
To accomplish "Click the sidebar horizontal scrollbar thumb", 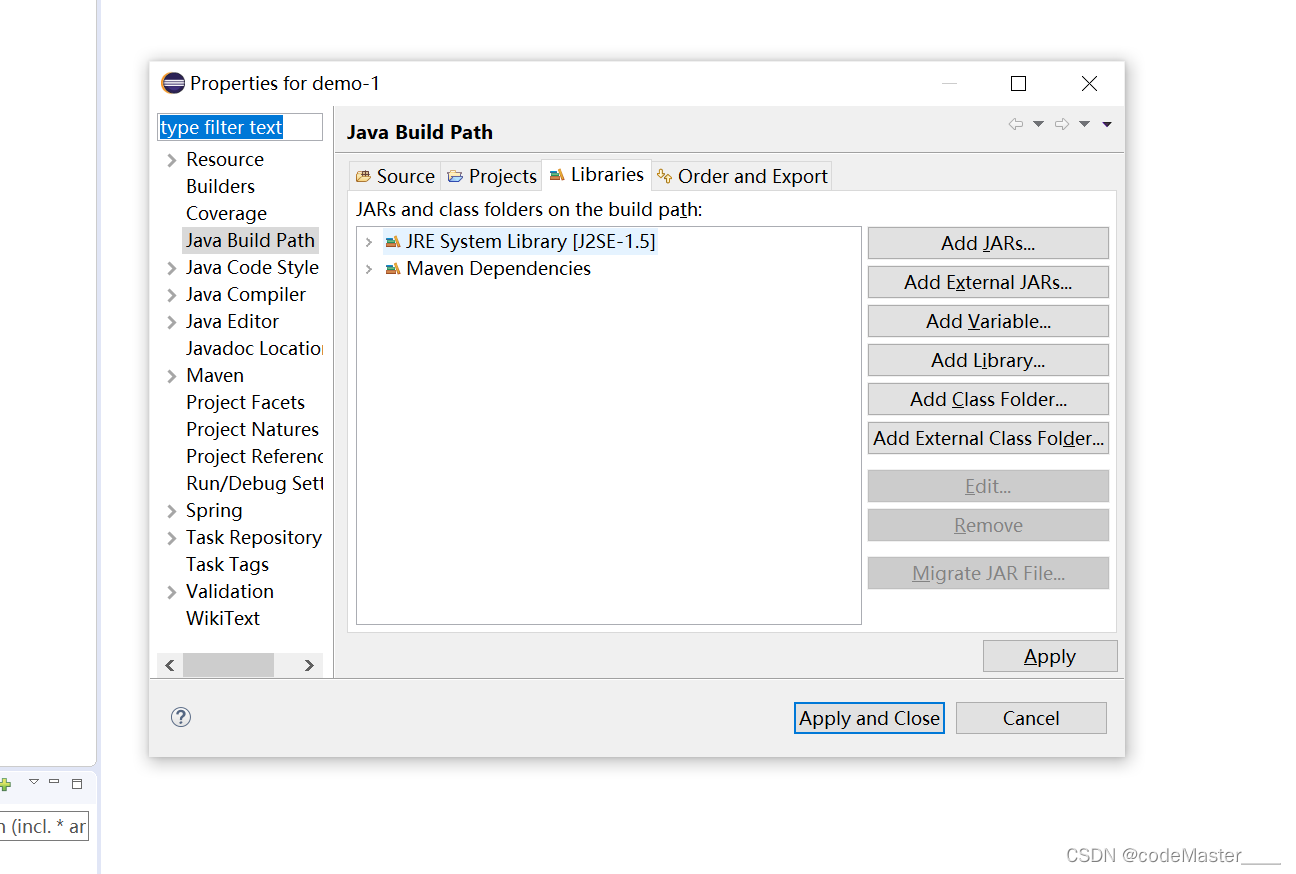I will tap(228, 665).
